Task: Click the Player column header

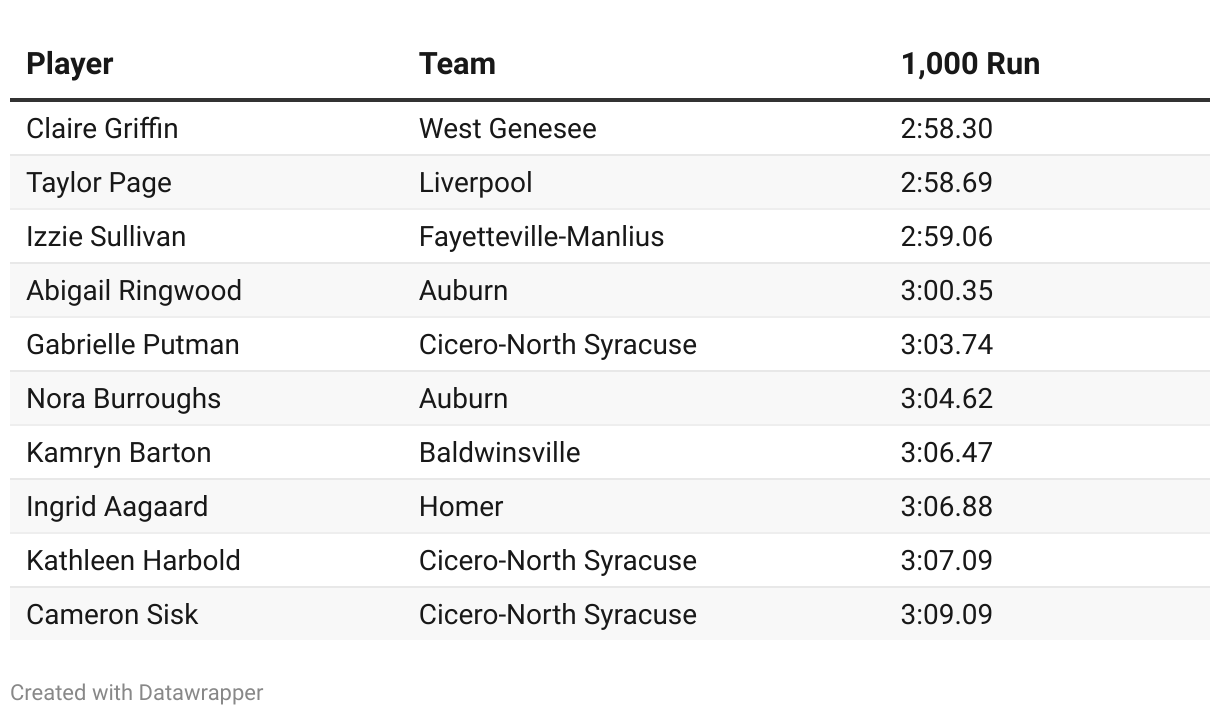Action: [x=70, y=64]
